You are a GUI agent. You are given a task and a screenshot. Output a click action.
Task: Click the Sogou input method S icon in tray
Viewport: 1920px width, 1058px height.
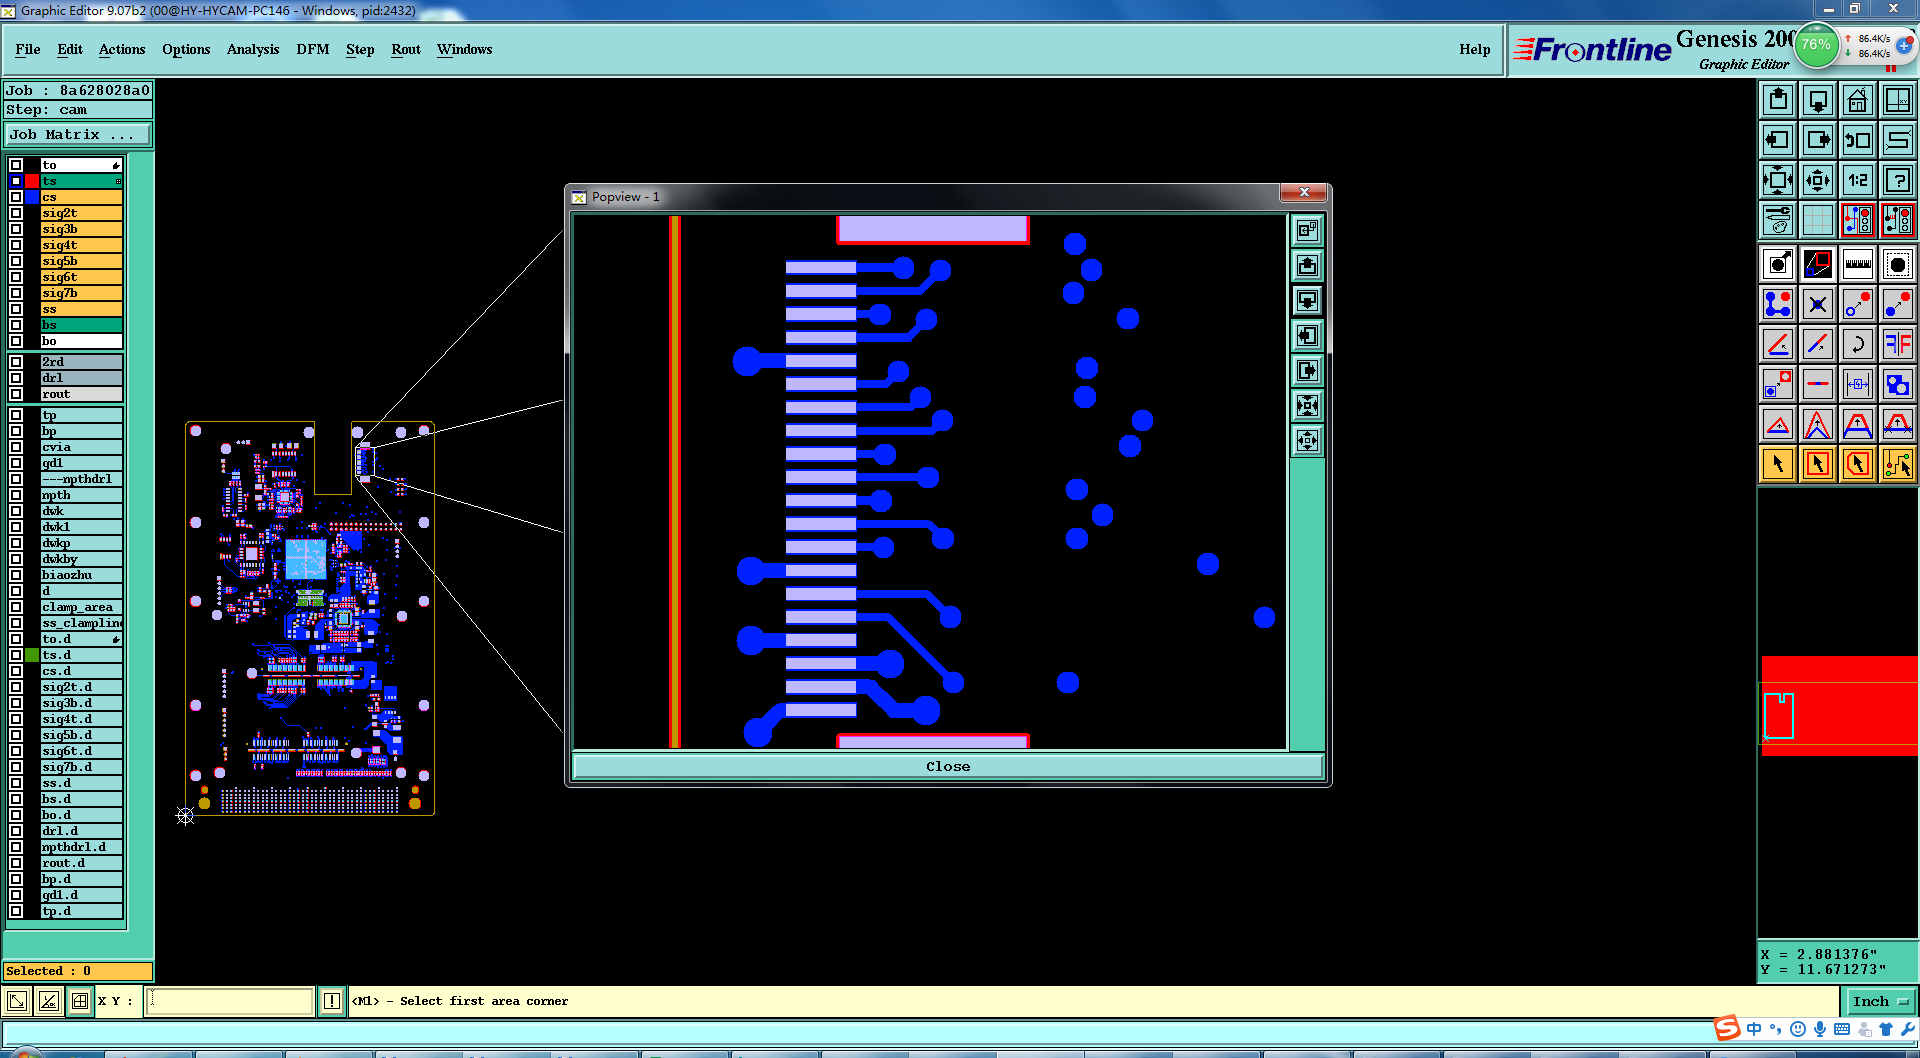(x=1727, y=1029)
